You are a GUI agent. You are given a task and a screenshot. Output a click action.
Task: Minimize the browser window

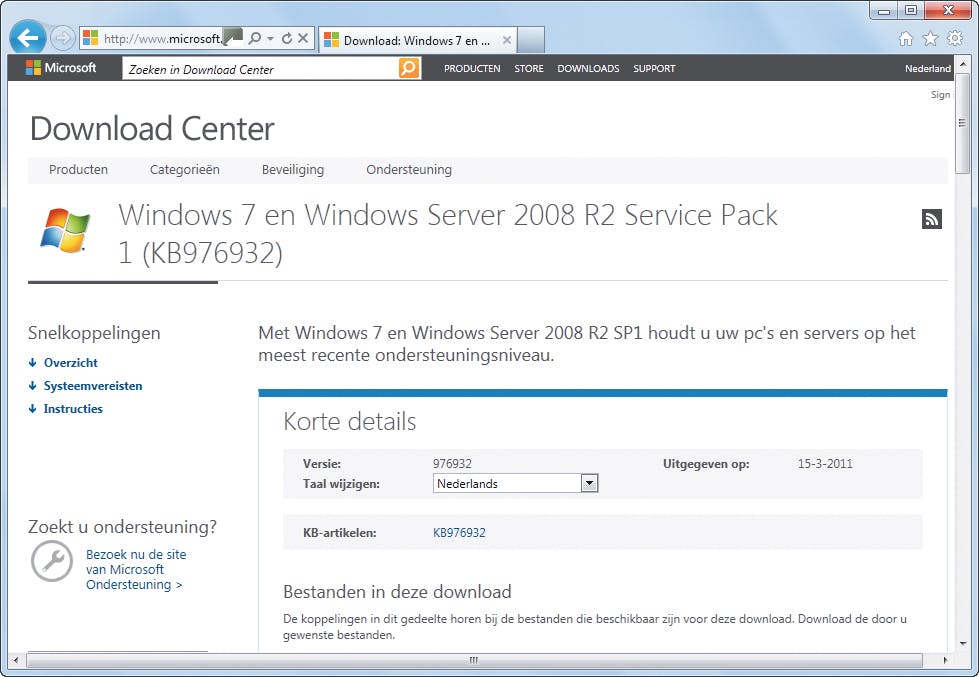click(x=883, y=11)
